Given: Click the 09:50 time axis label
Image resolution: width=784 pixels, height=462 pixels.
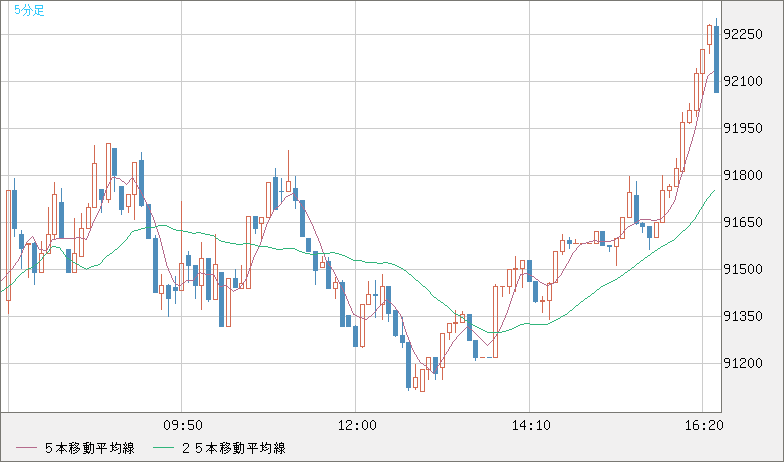Looking at the screenshot, I should tap(183, 426).
